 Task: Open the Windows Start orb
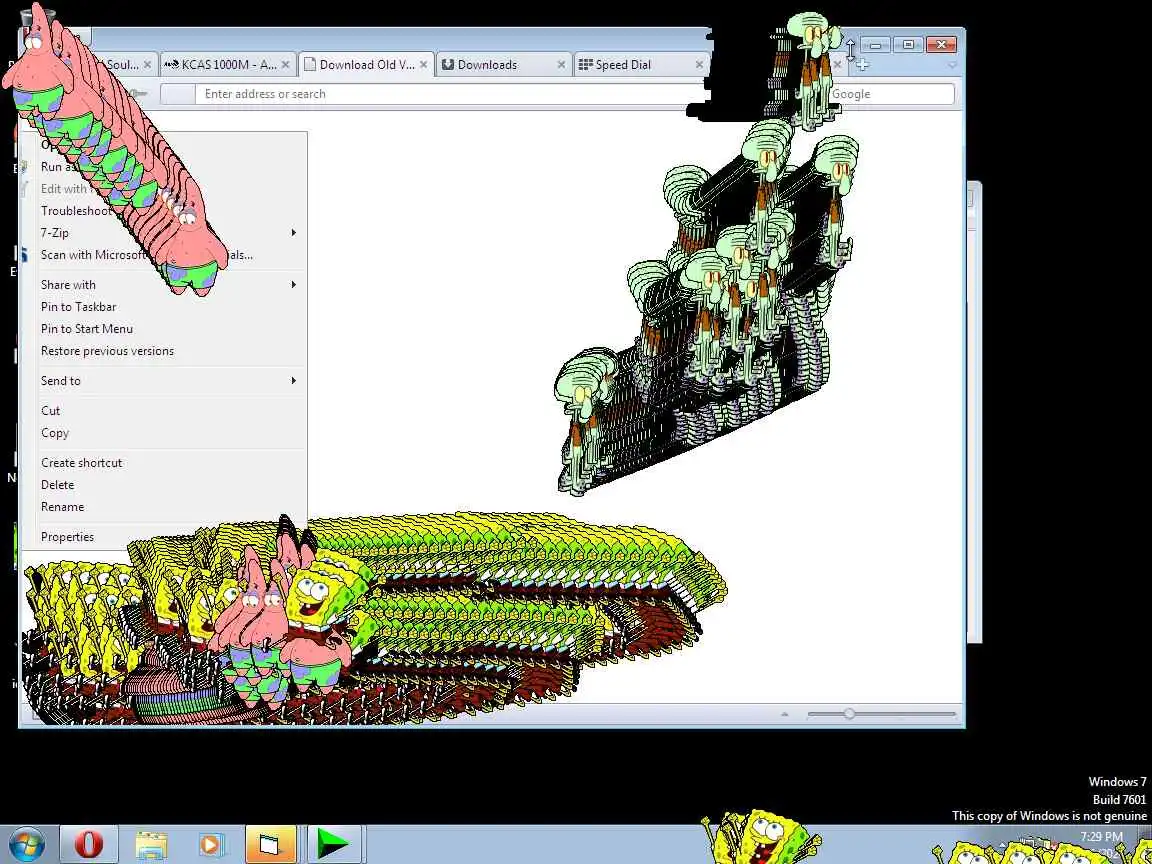pos(27,844)
